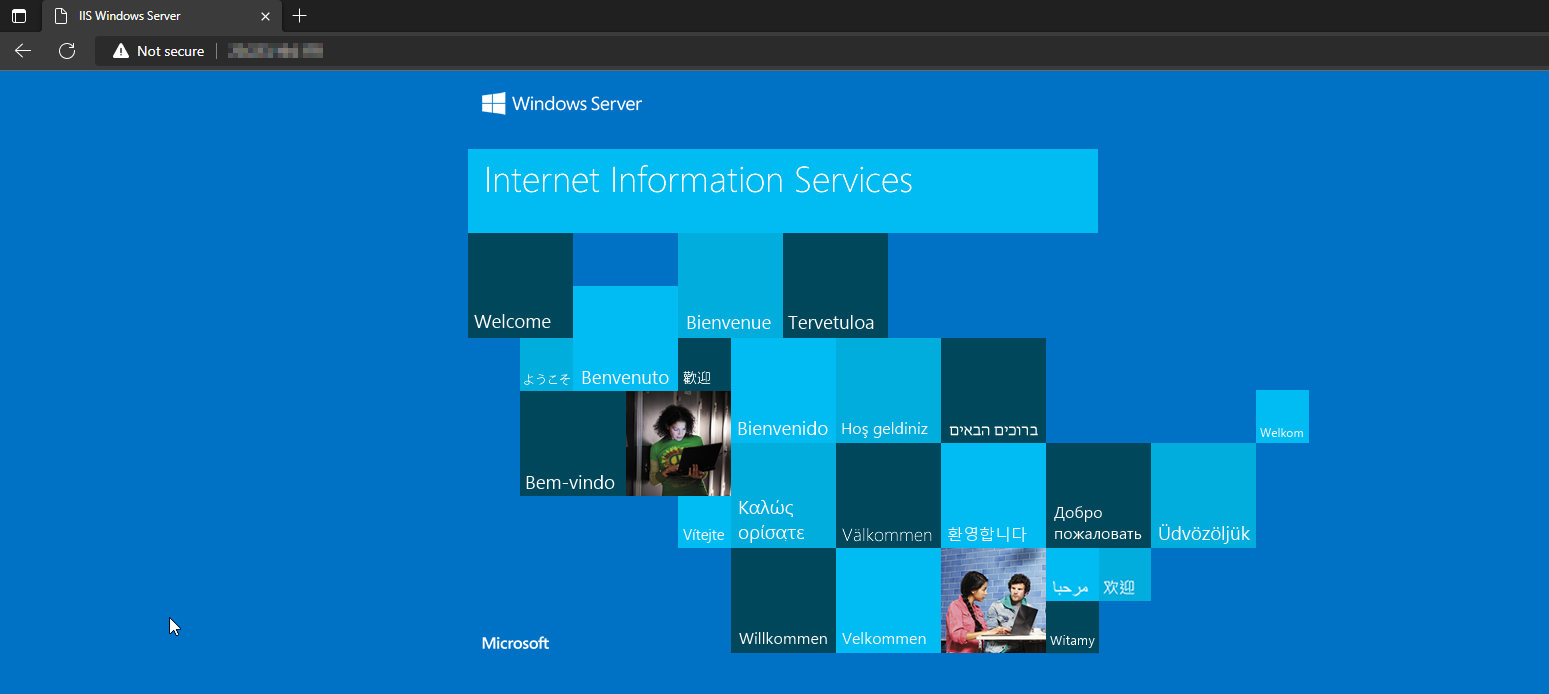Click the Bienvenue tile

click(730, 285)
